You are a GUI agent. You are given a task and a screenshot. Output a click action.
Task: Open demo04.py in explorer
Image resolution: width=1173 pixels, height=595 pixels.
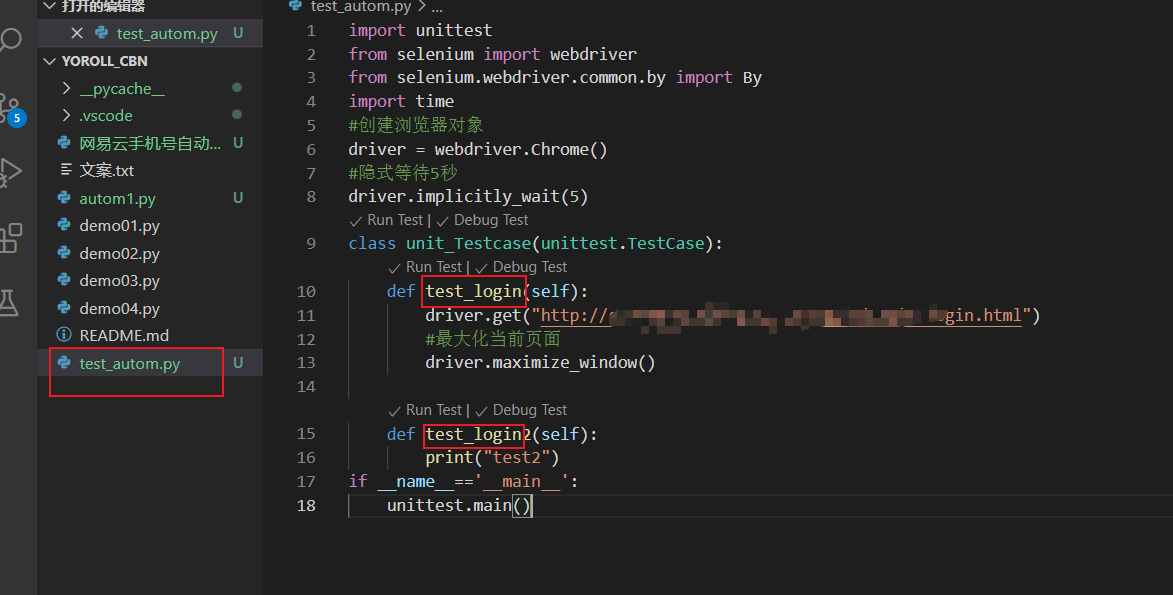119,308
